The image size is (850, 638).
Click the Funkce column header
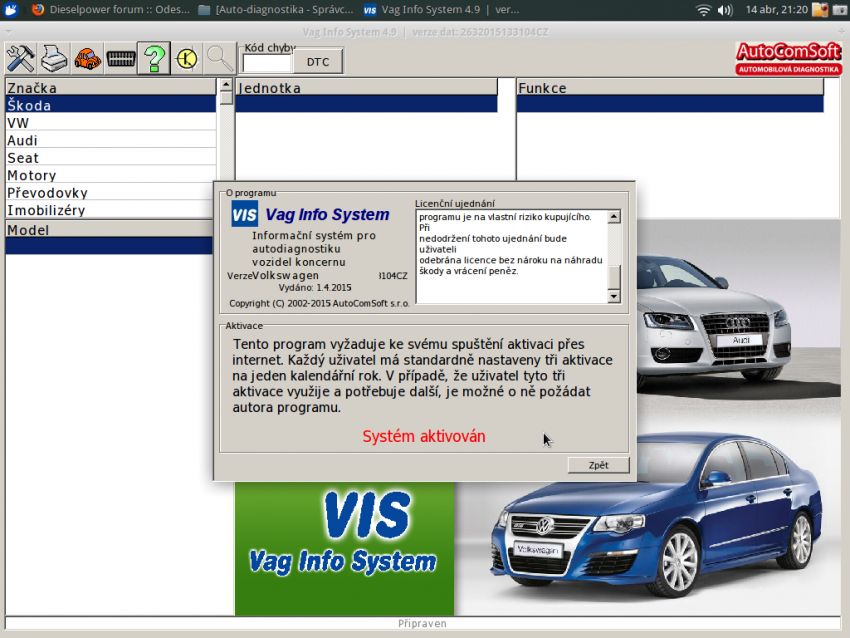670,87
